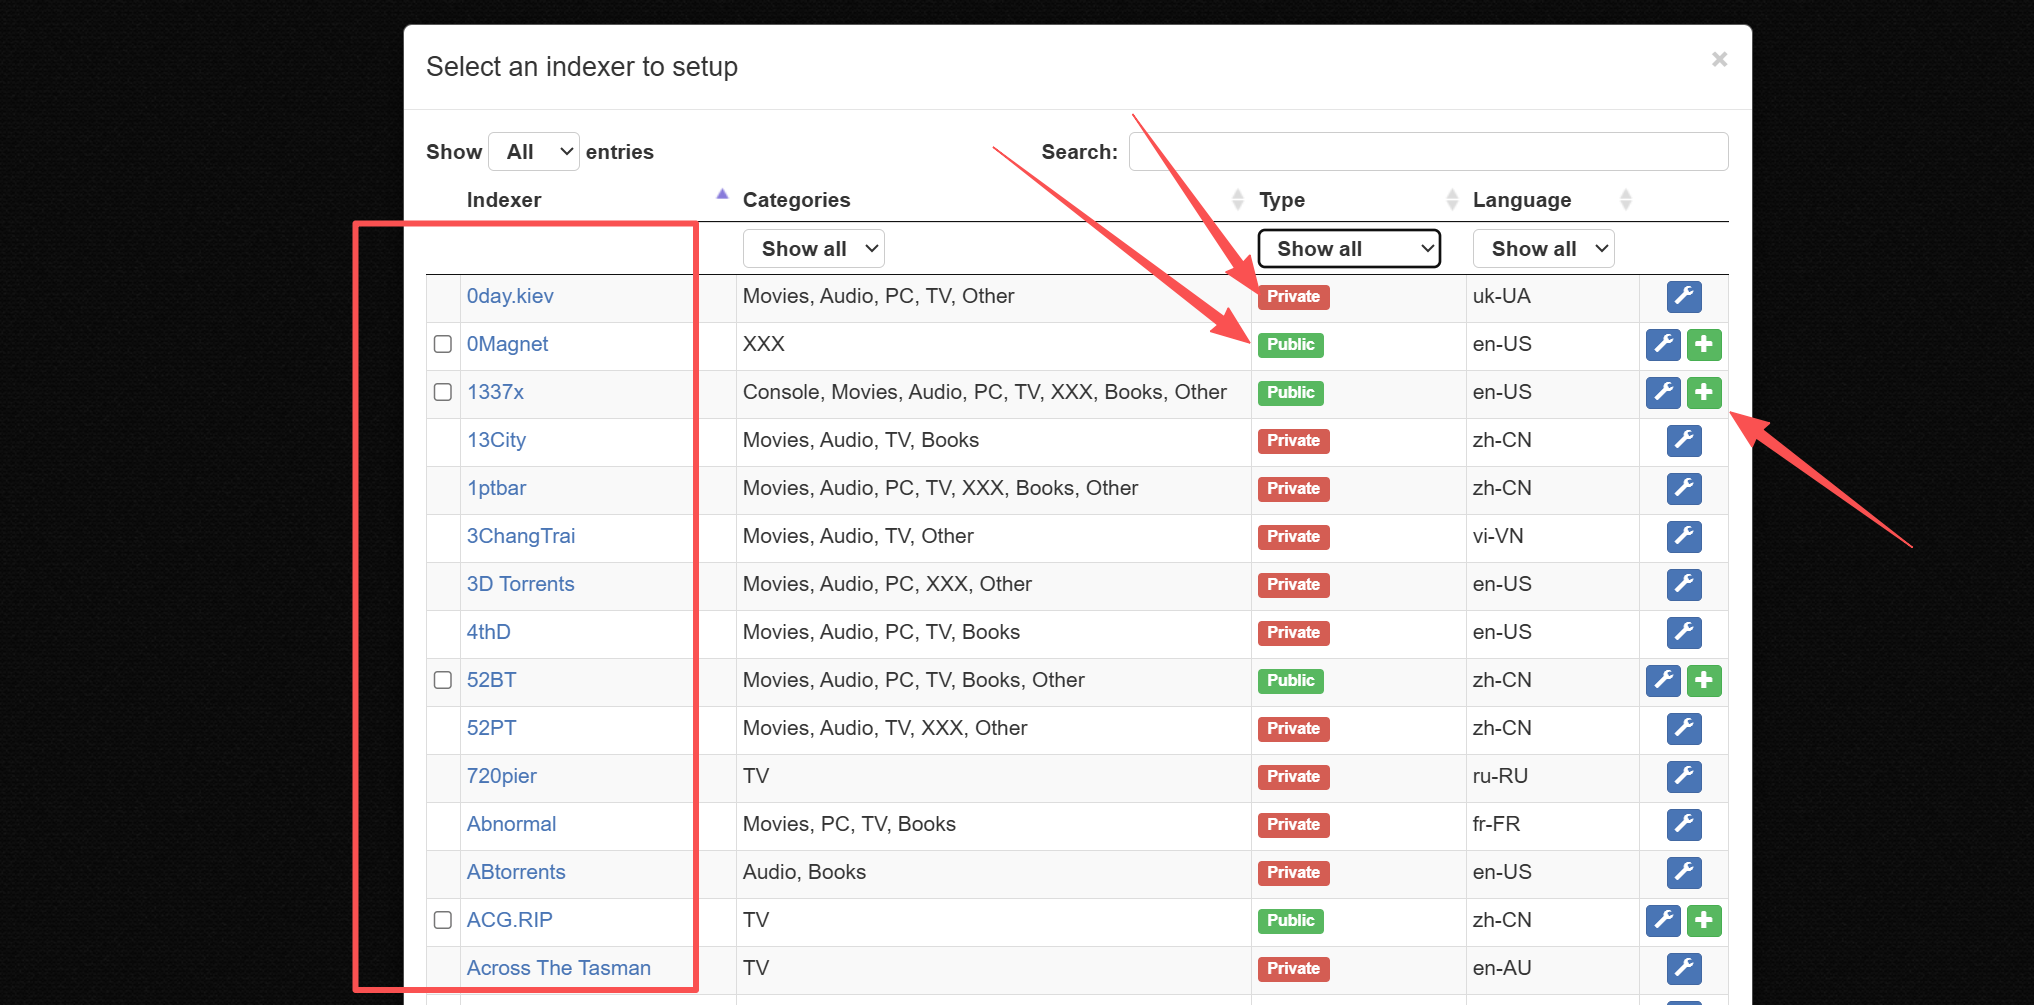Sort the table by Categories column header
Image resolution: width=2034 pixels, height=1005 pixels.
click(796, 200)
